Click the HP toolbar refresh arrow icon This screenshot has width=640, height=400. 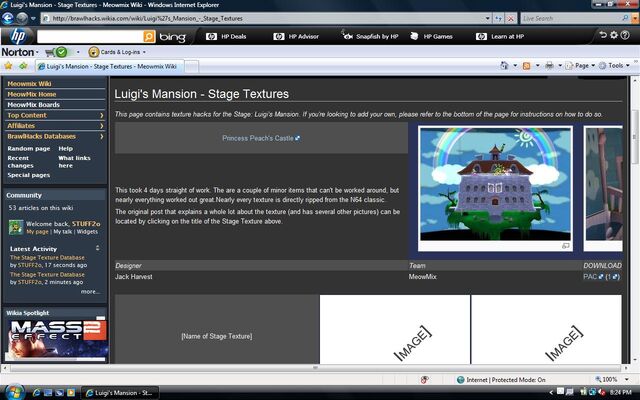click(x=603, y=35)
